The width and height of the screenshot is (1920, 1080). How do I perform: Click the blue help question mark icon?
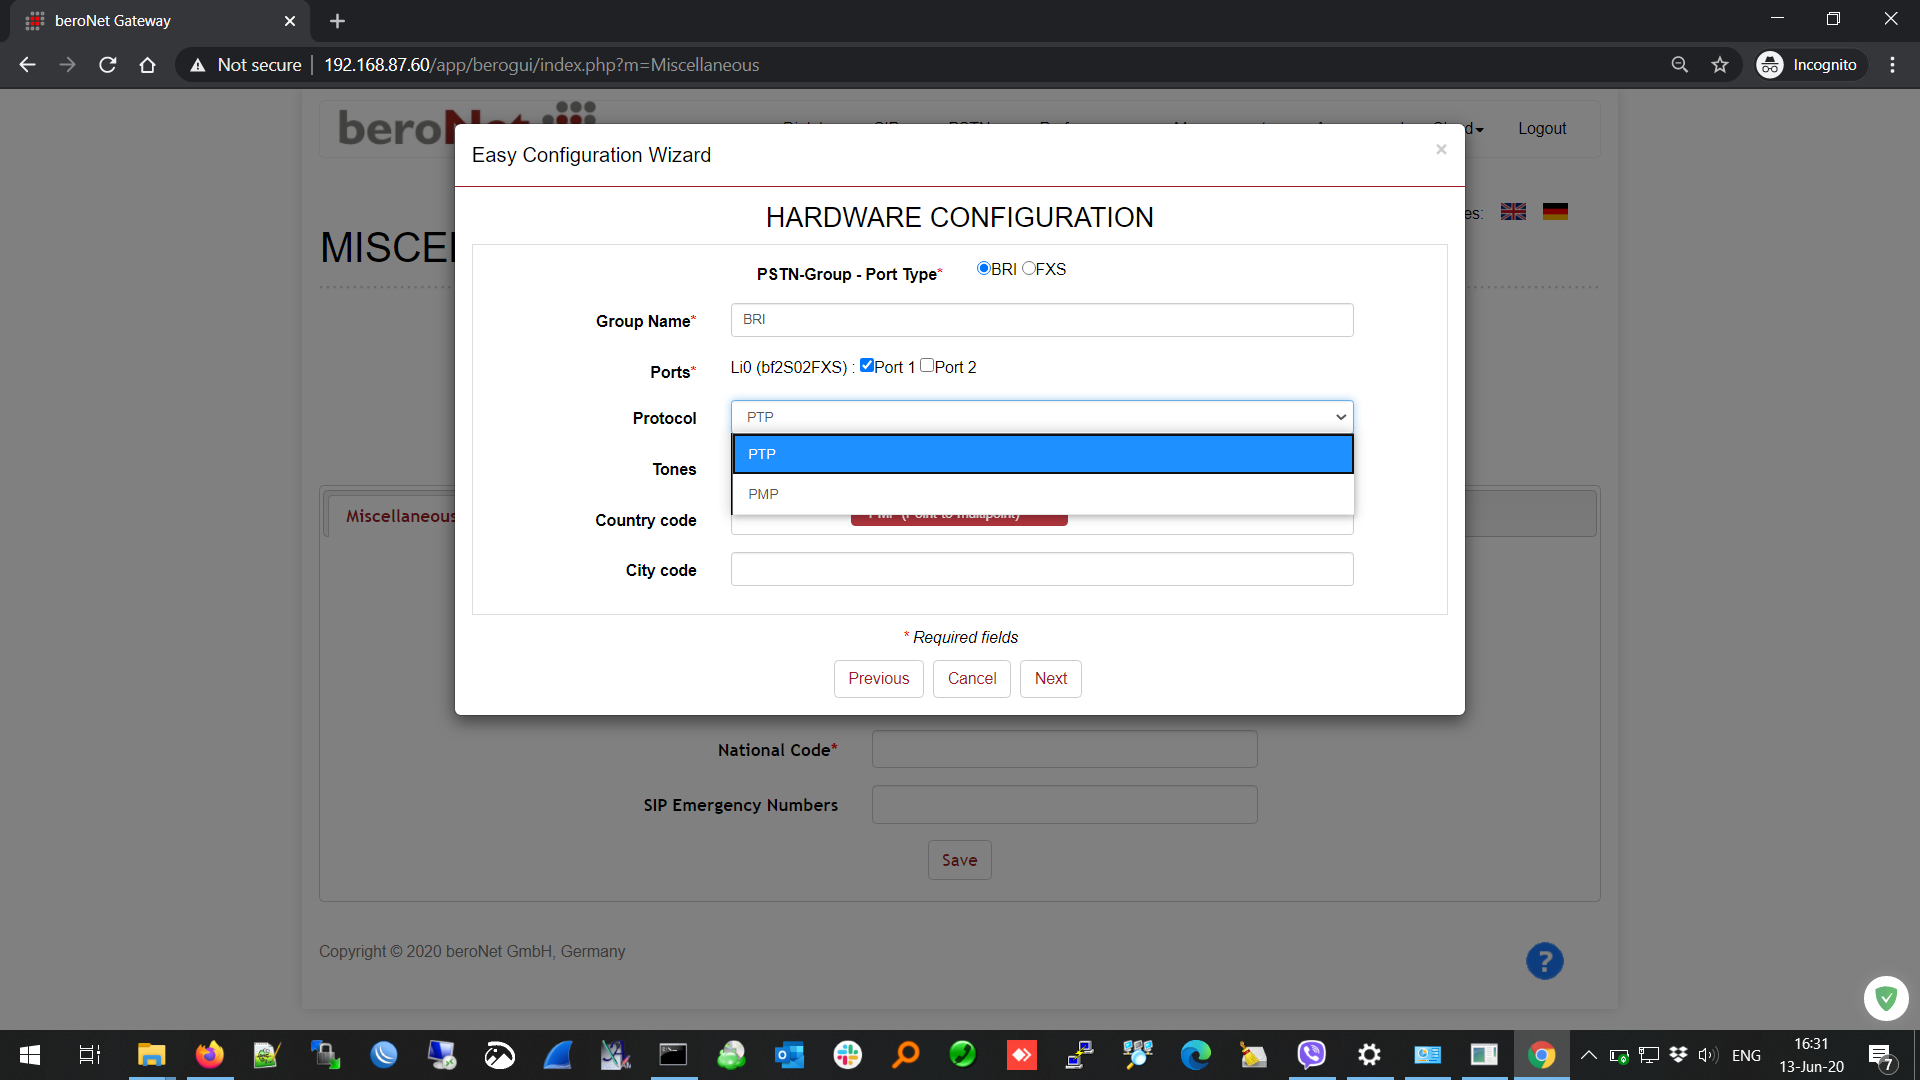pos(1544,961)
